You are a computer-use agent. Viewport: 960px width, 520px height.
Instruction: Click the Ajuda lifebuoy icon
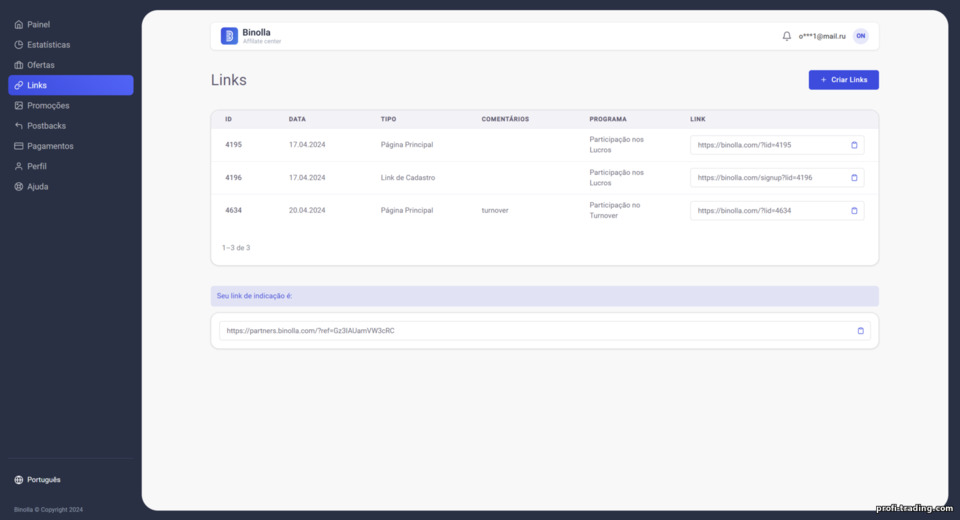pos(18,186)
